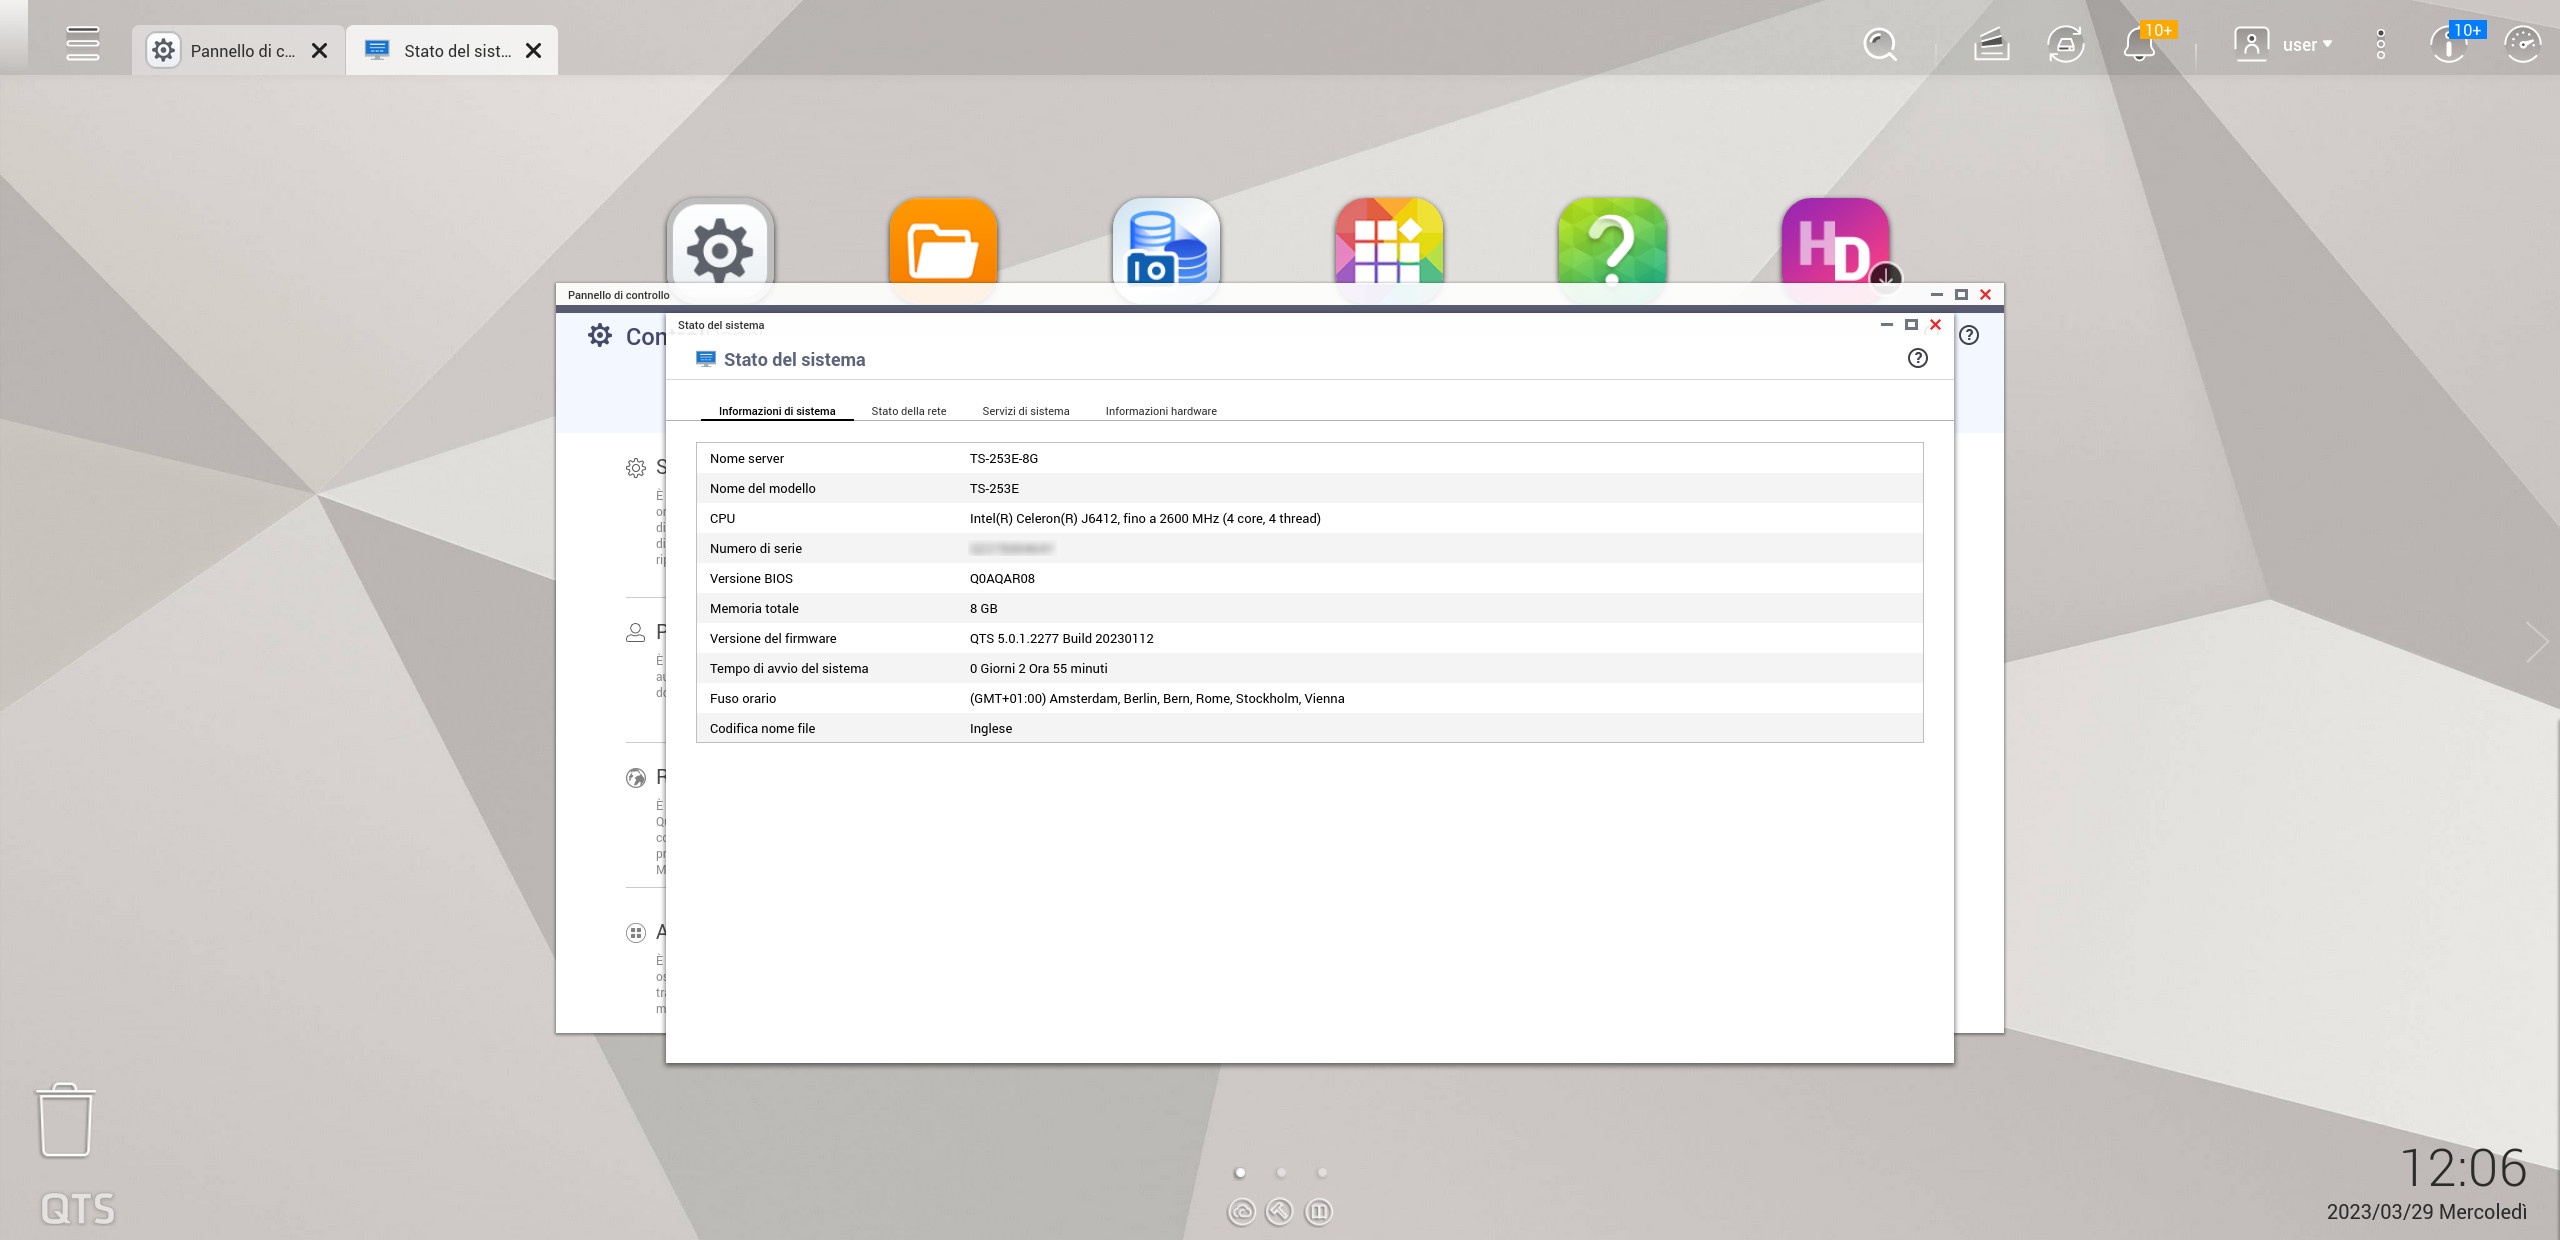The width and height of the screenshot is (2560, 1240).
Task: Open external devices sync icon
Action: click(x=2065, y=45)
